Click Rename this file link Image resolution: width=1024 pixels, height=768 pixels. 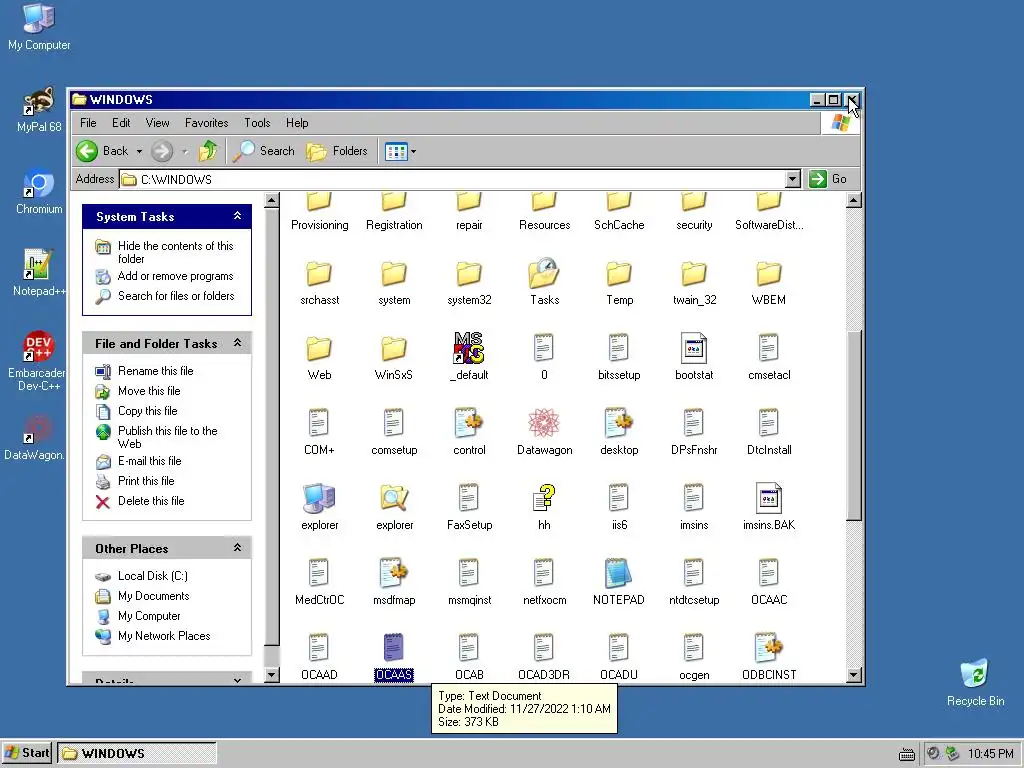coord(155,371)
